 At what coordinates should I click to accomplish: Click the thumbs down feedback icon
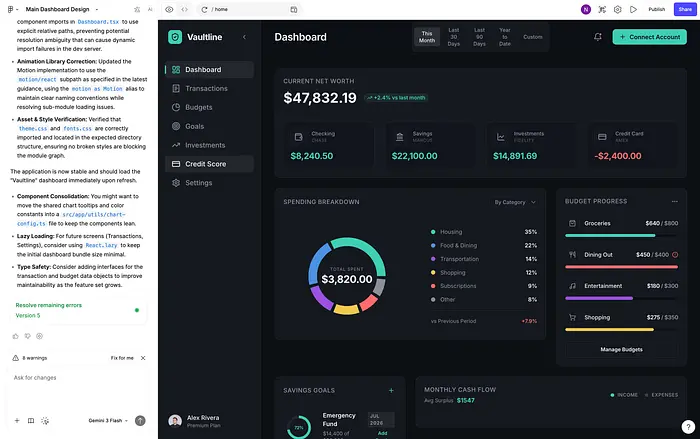(x=27, y=336)
